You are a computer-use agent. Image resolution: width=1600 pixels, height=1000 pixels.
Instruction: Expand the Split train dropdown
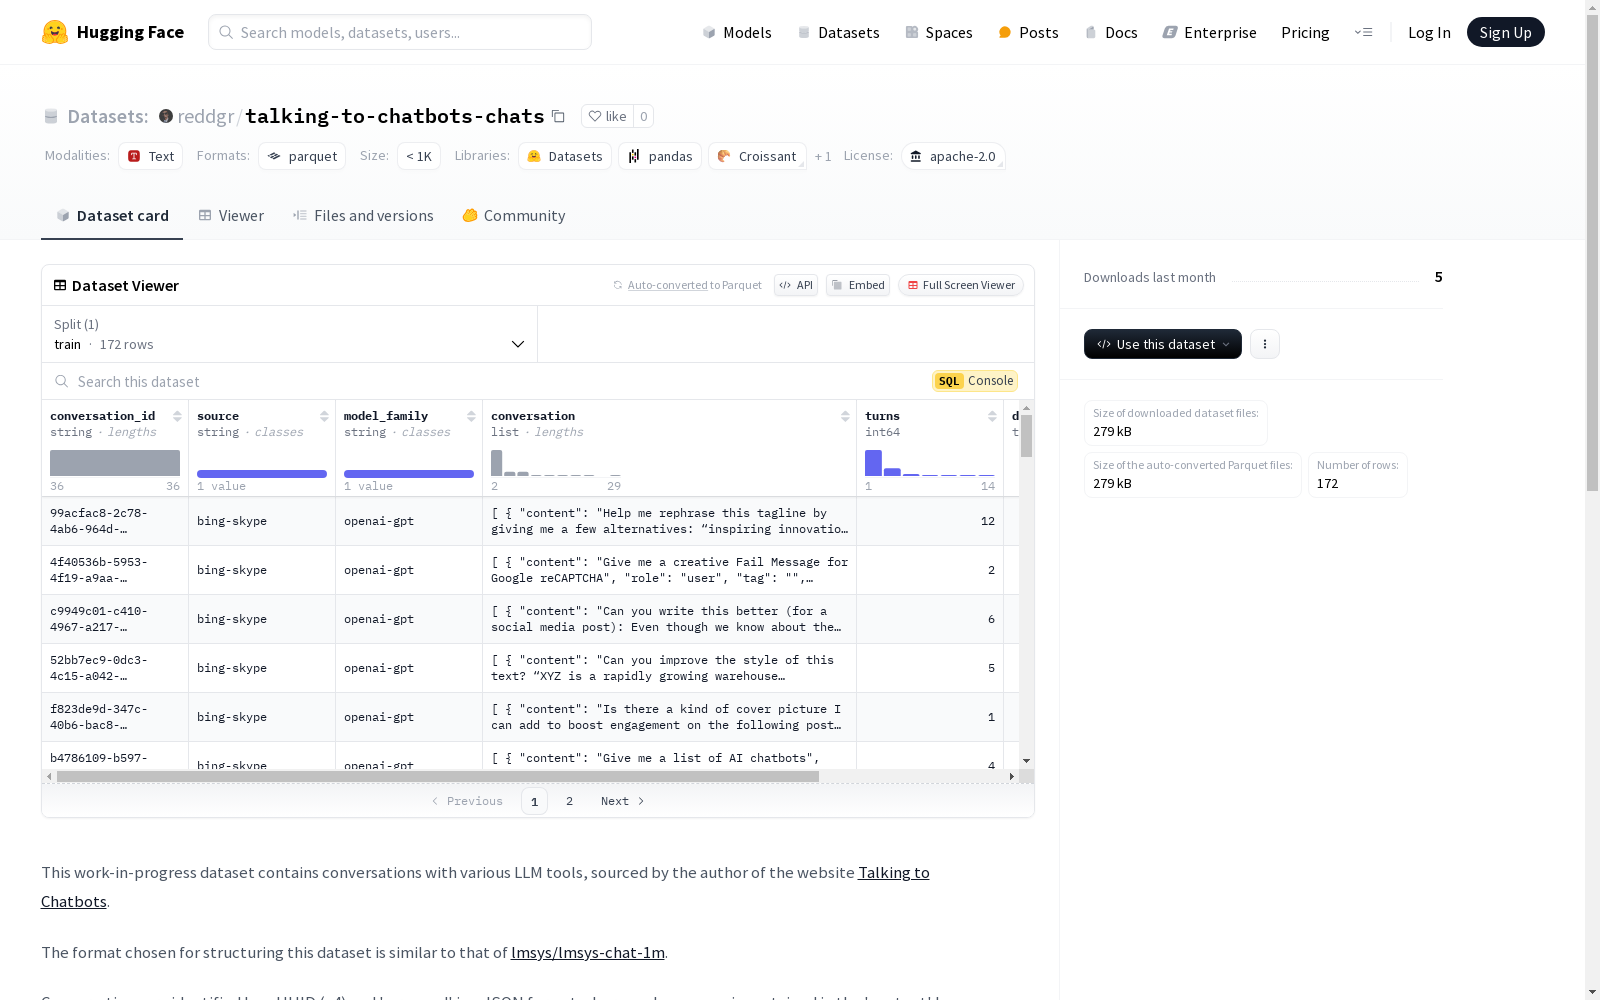[290, 334]
